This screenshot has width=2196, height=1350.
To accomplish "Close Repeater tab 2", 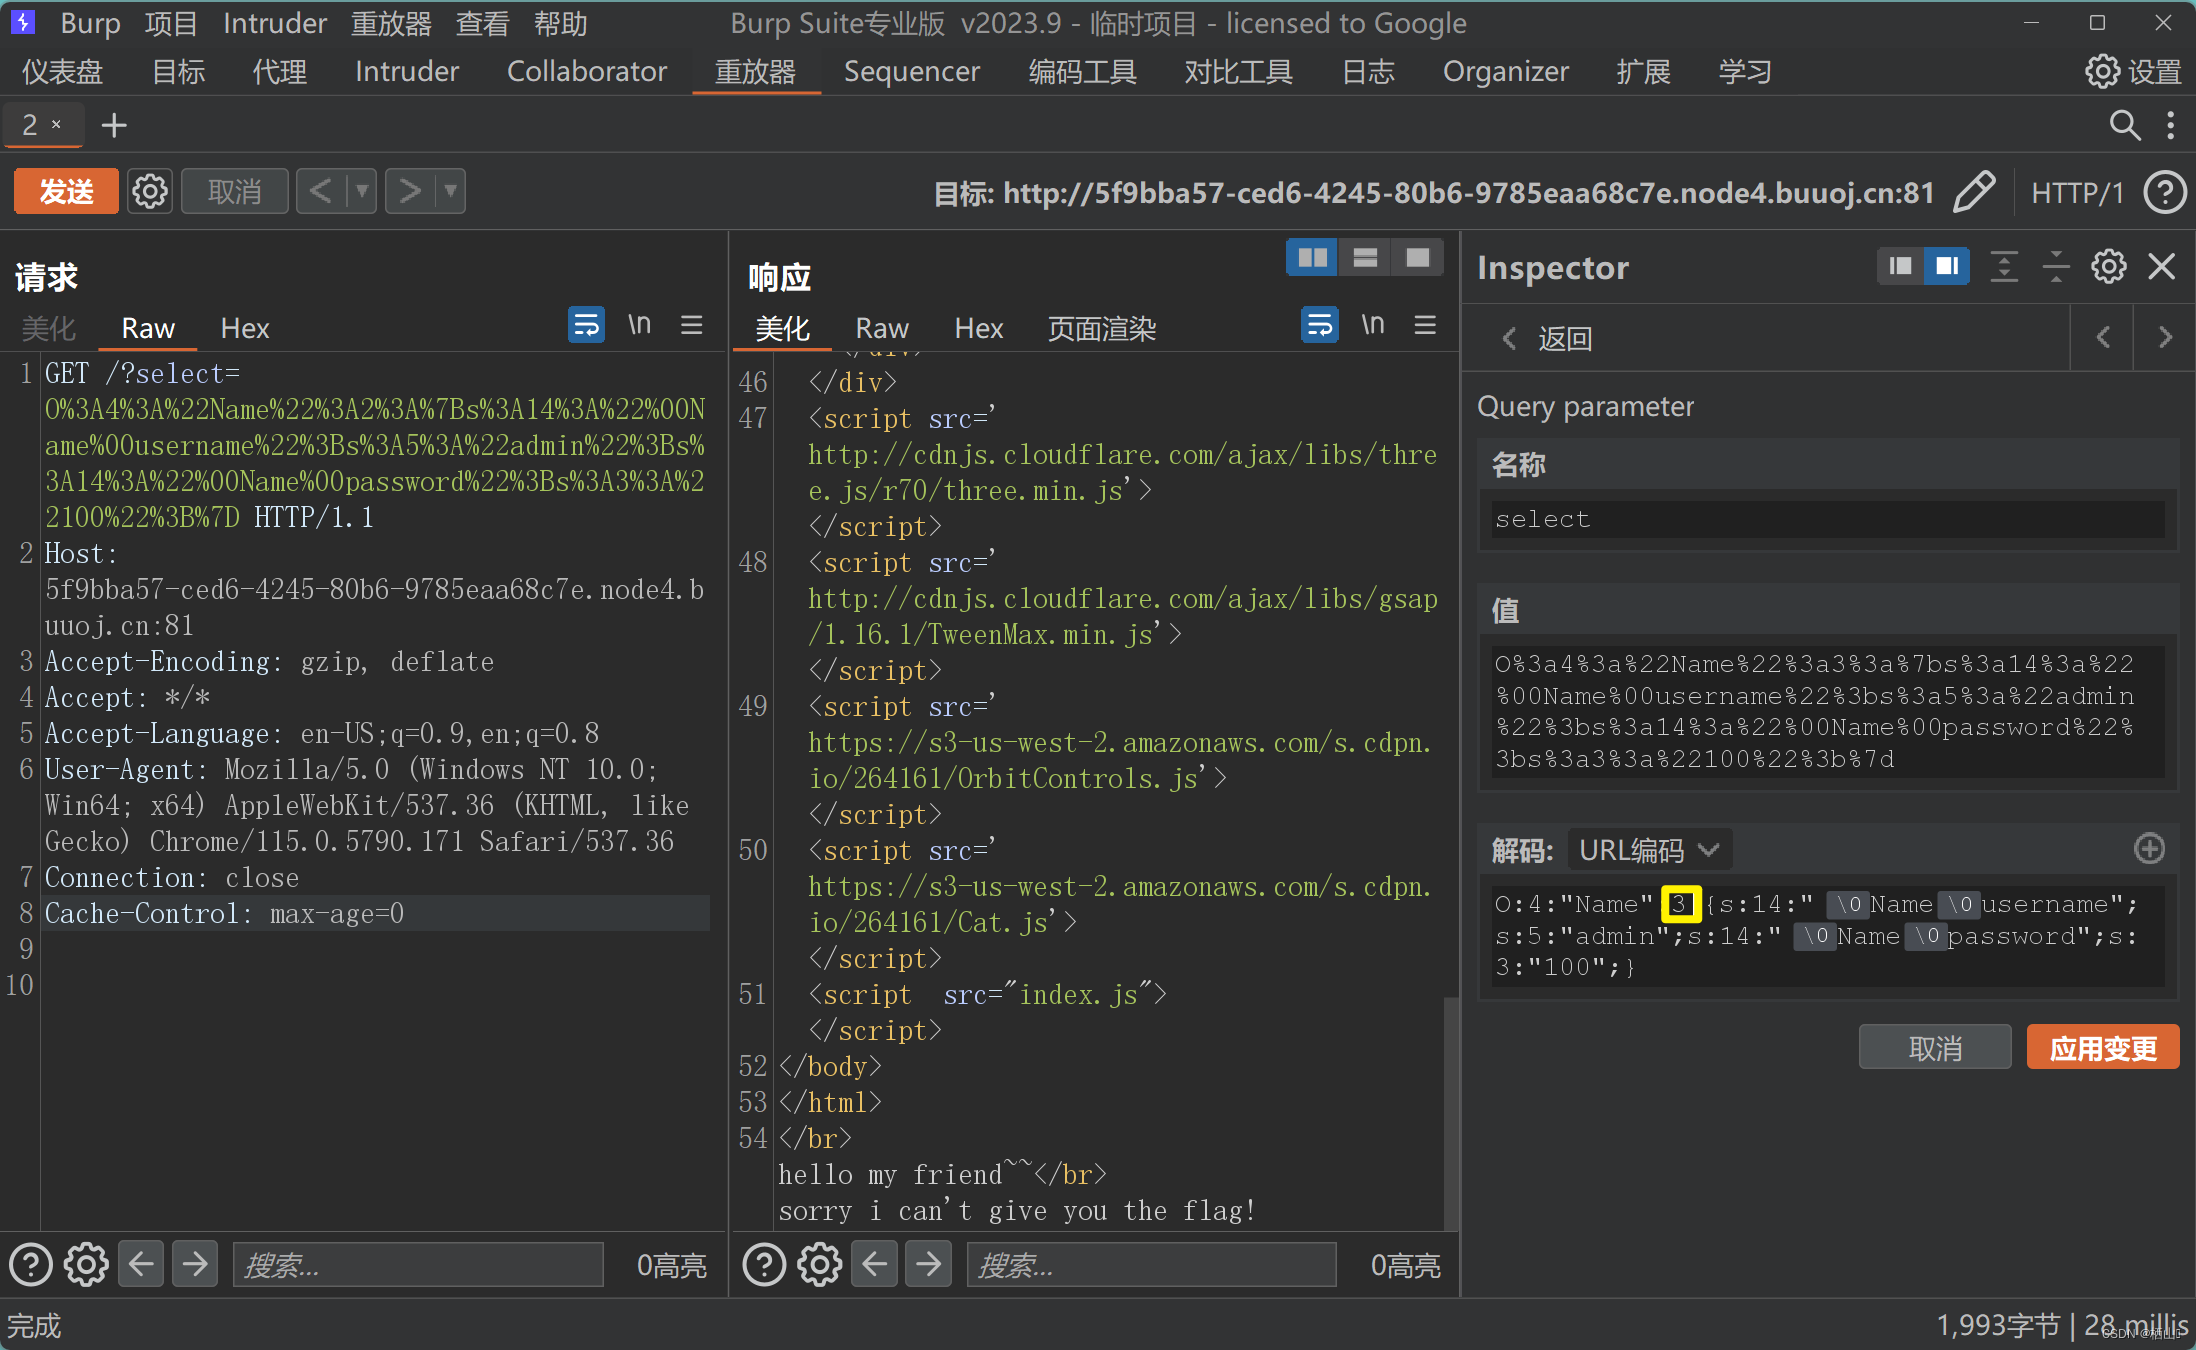I will coord(56,124).
